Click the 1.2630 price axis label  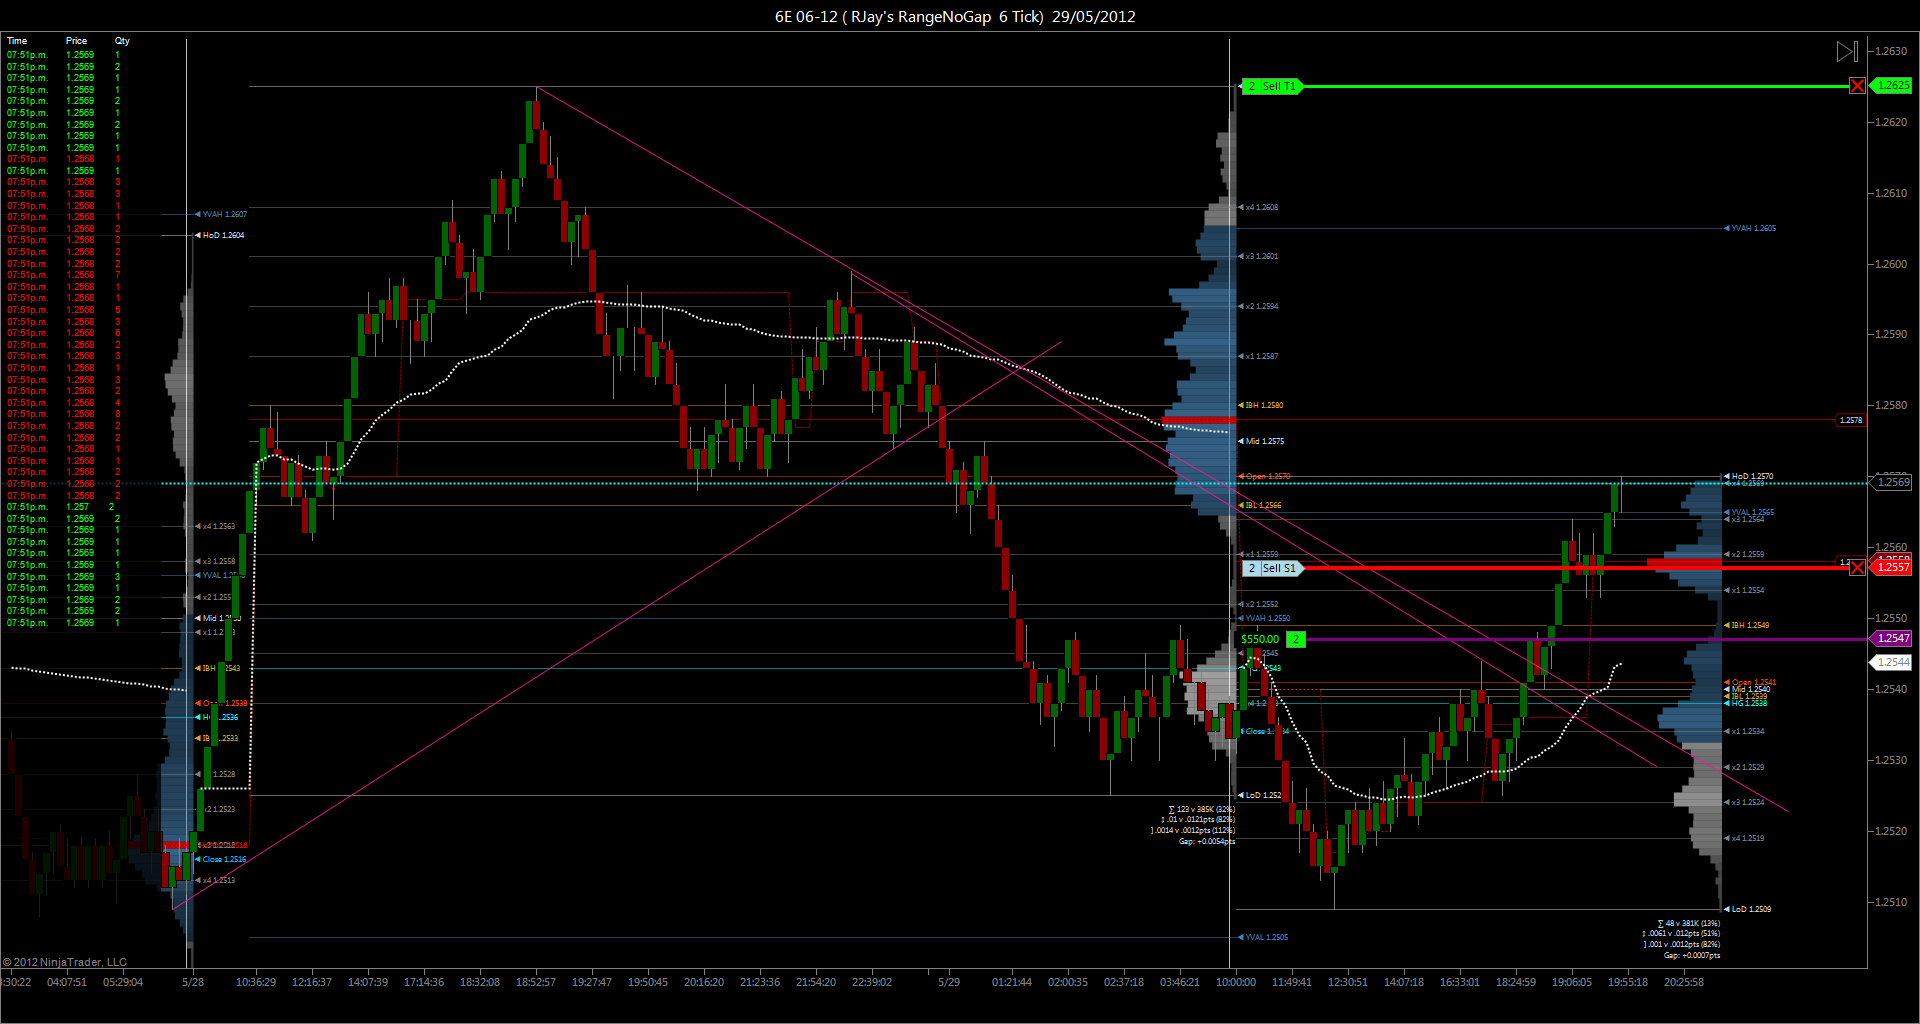point(1891,51)
